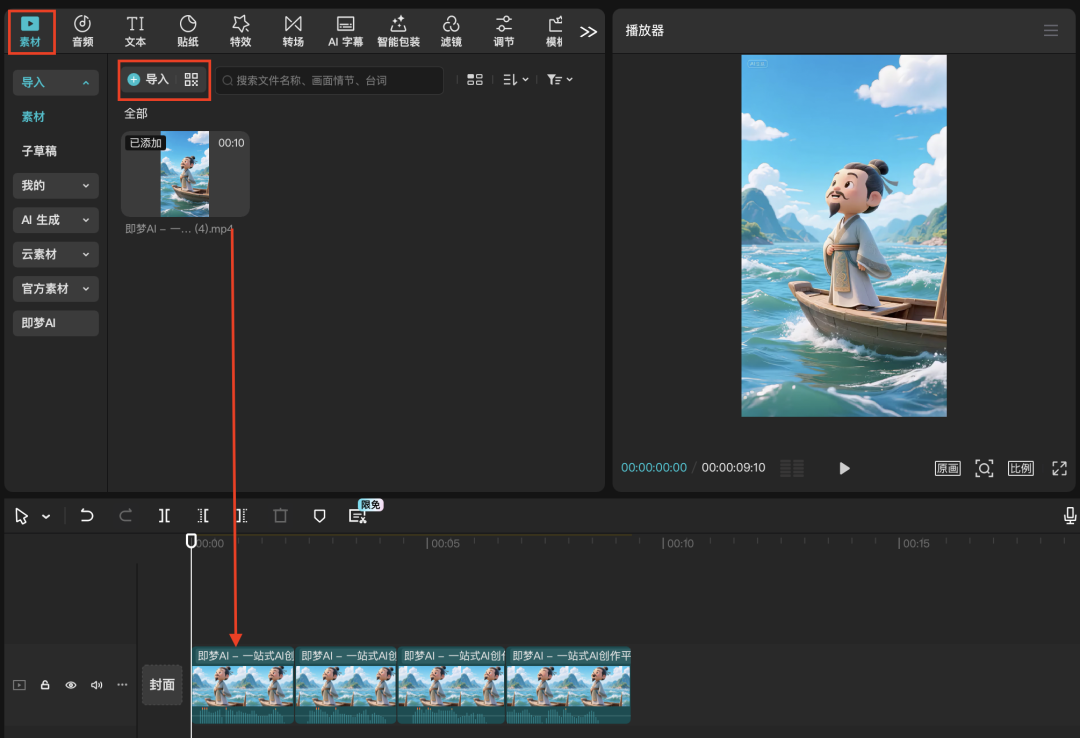Open the 特效 (effects) panel
The height and width of the screenshot is (738, 1080).
[x=240, y=30]
